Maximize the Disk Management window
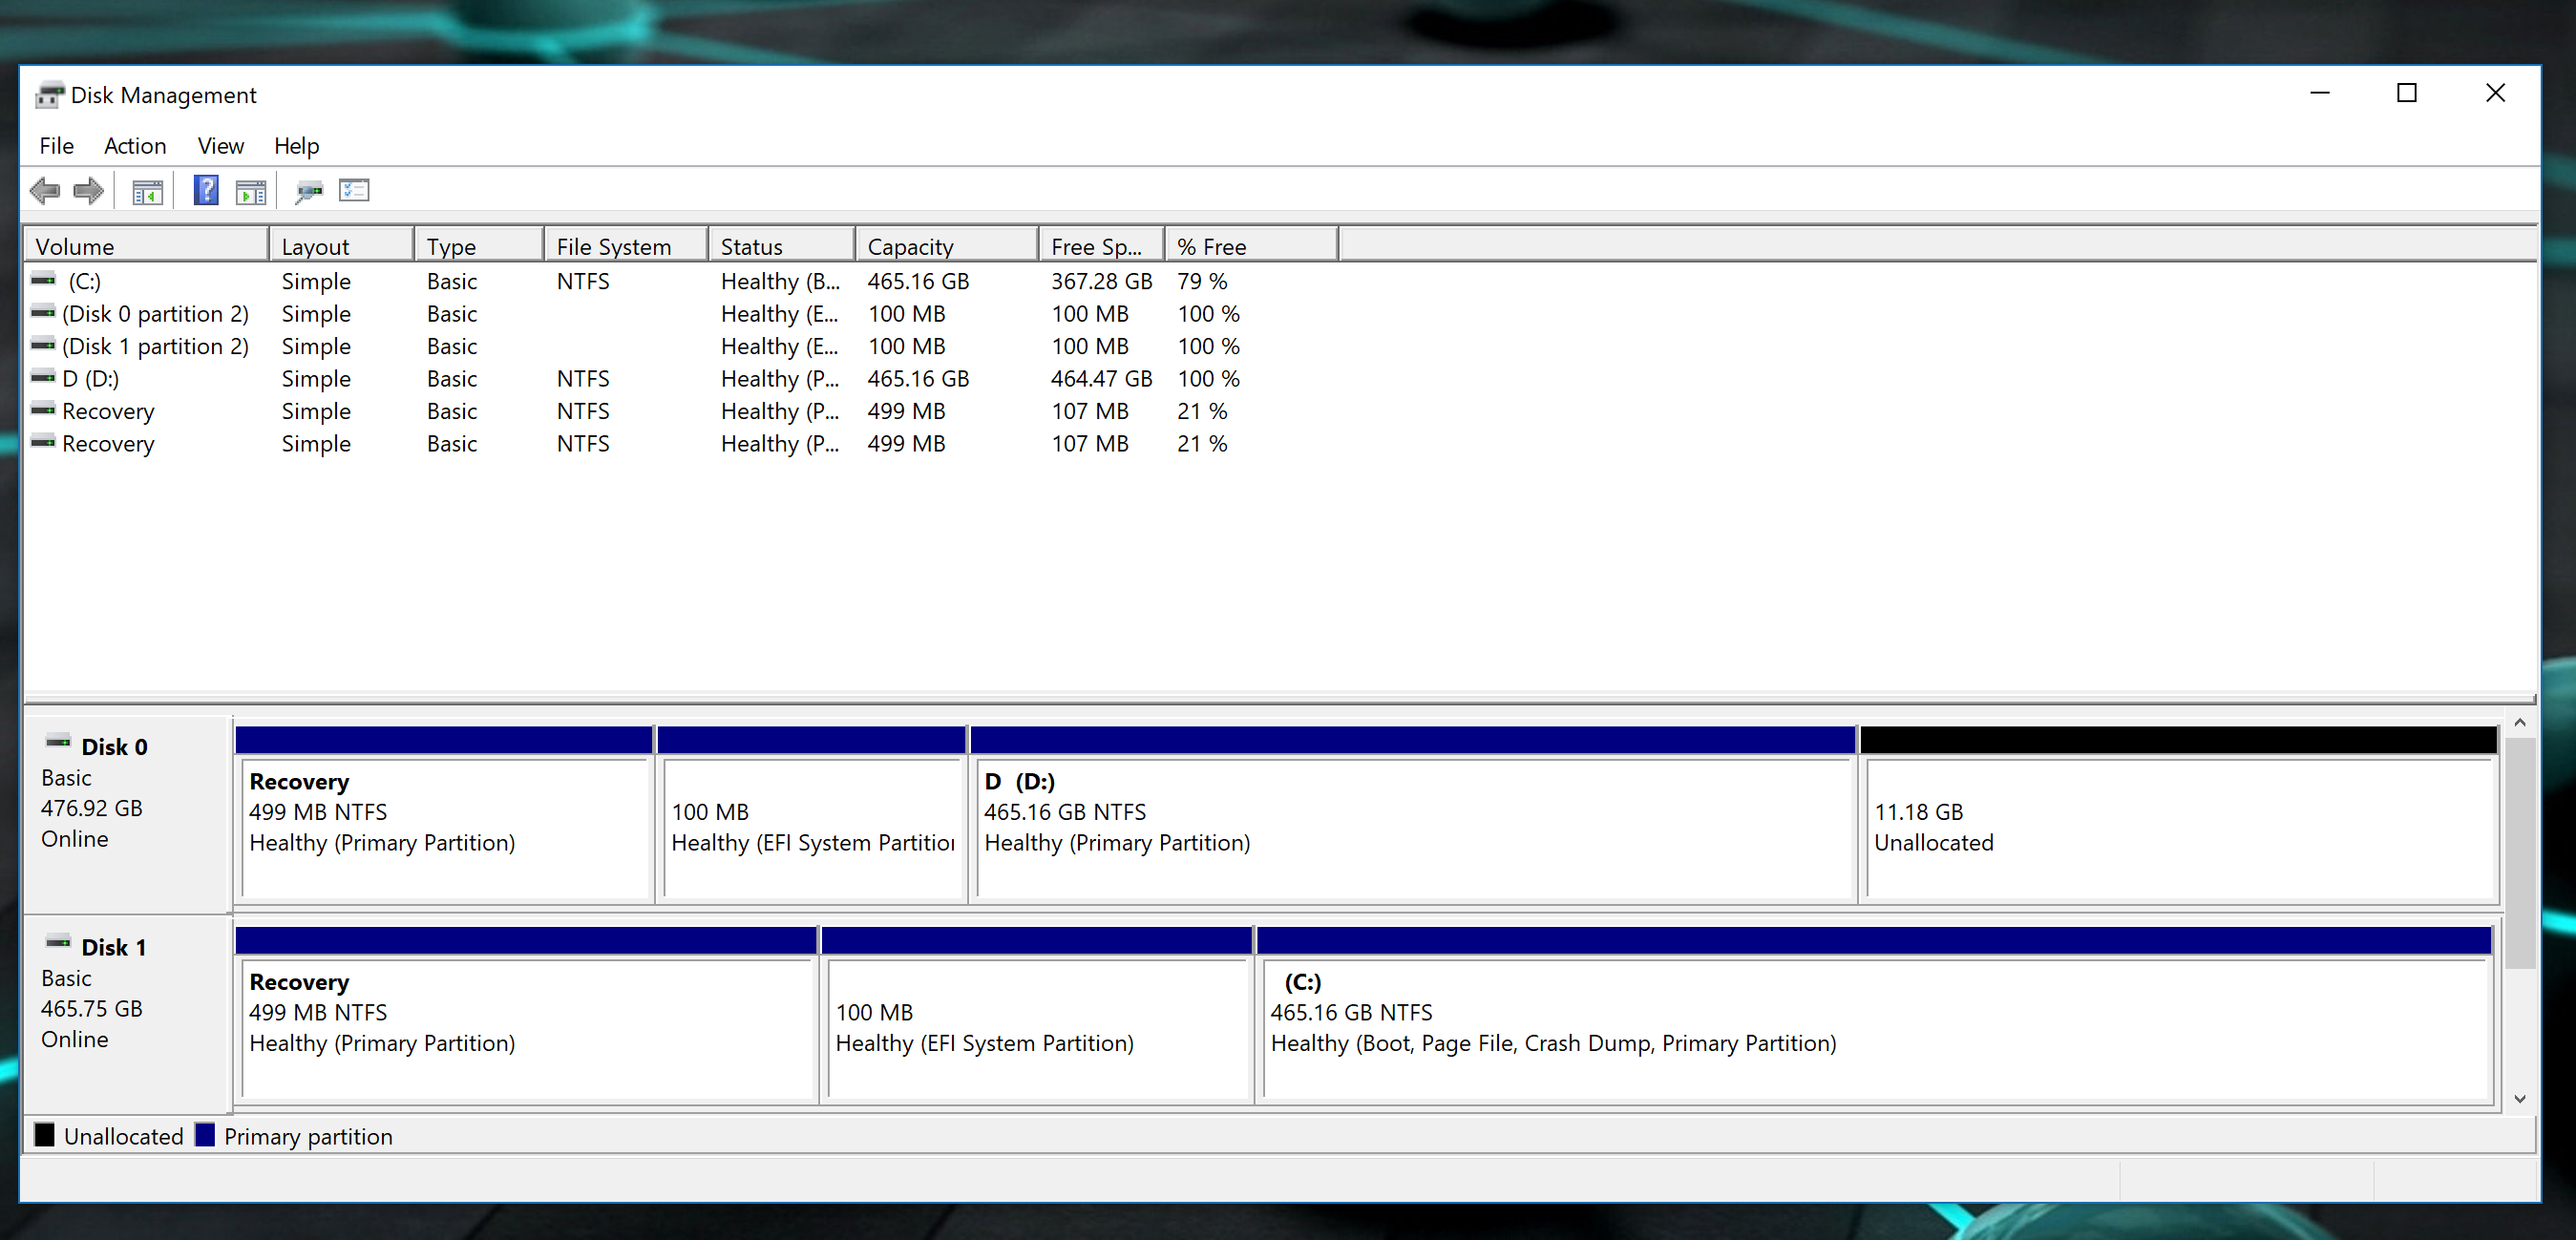This screenshot has width=2576, height=1240. click(2407, 93)
